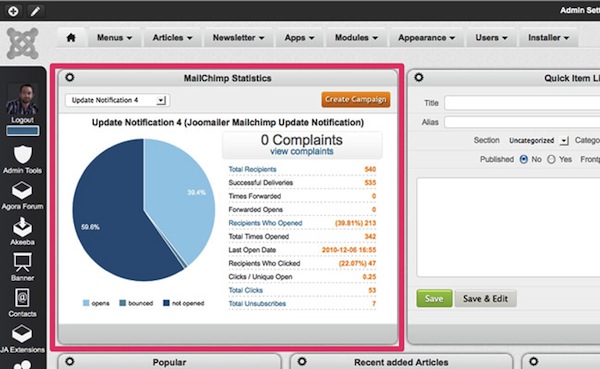Open Admin Tools shield icon in sidebar
Image resolution: width=600 pixels, height=369 pixels.
pyautogui.click(x=23, y=155)
